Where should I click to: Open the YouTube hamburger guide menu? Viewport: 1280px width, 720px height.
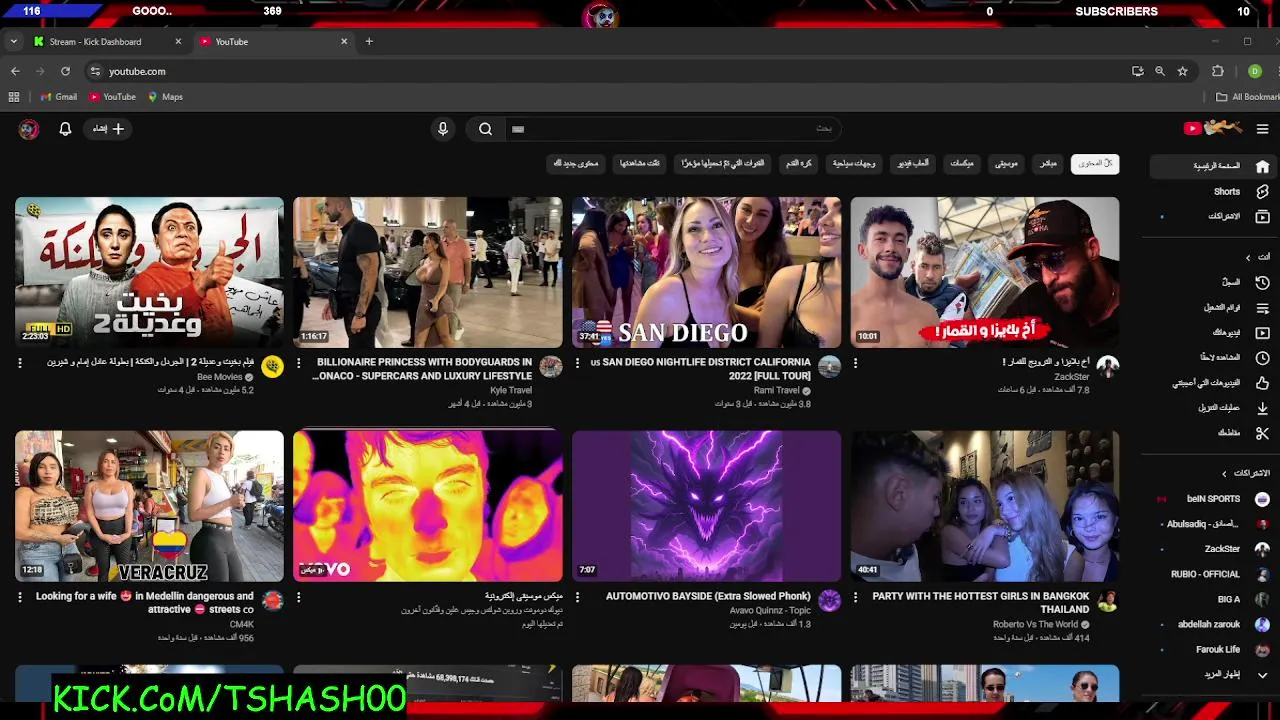(x=1262, y=129)
